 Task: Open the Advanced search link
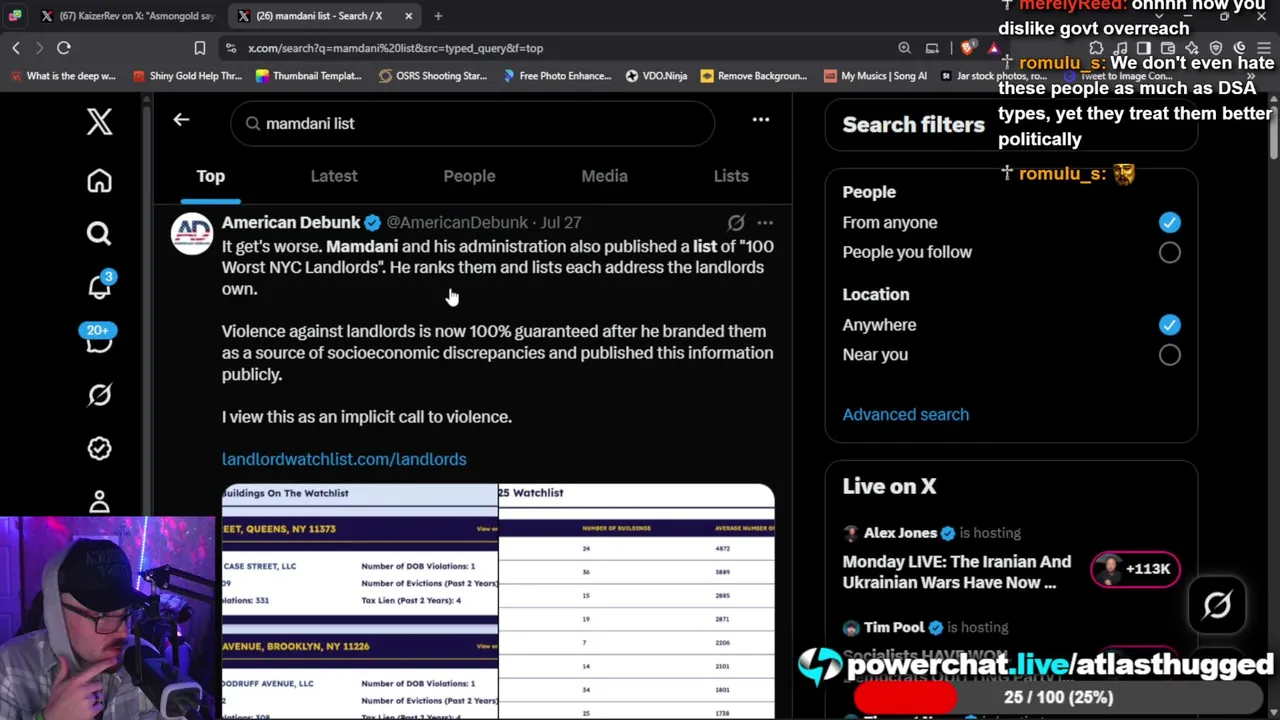tap(906, 415)
